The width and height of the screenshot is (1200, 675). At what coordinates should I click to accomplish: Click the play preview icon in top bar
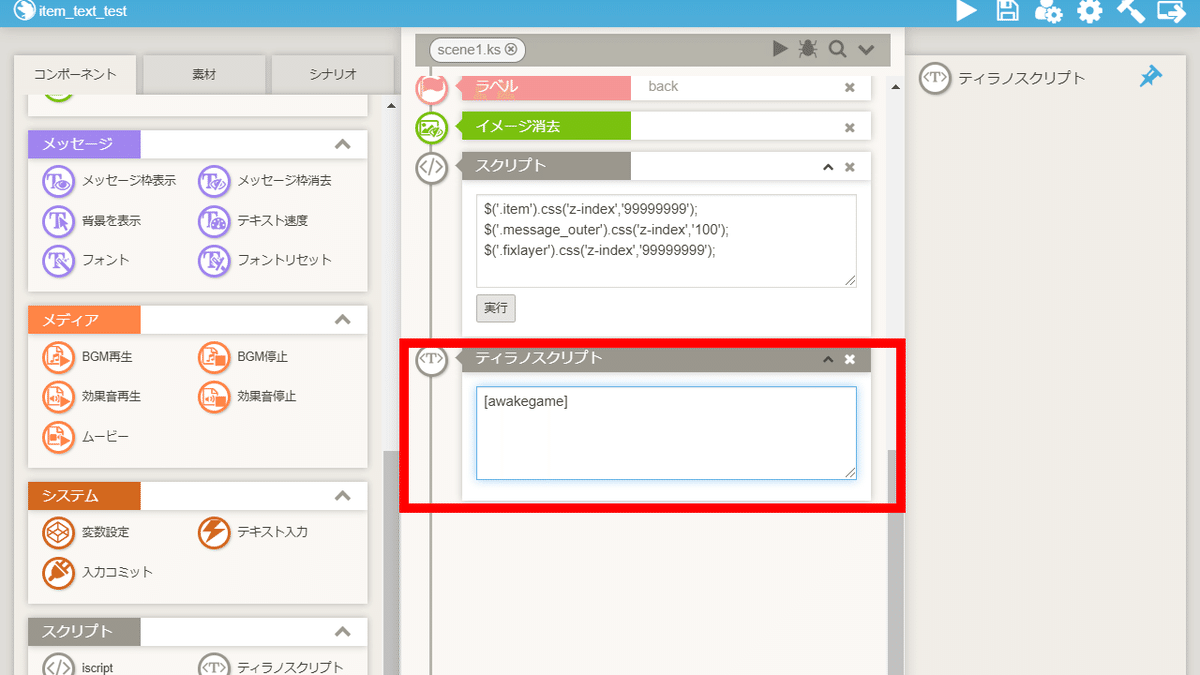point(966,11)
